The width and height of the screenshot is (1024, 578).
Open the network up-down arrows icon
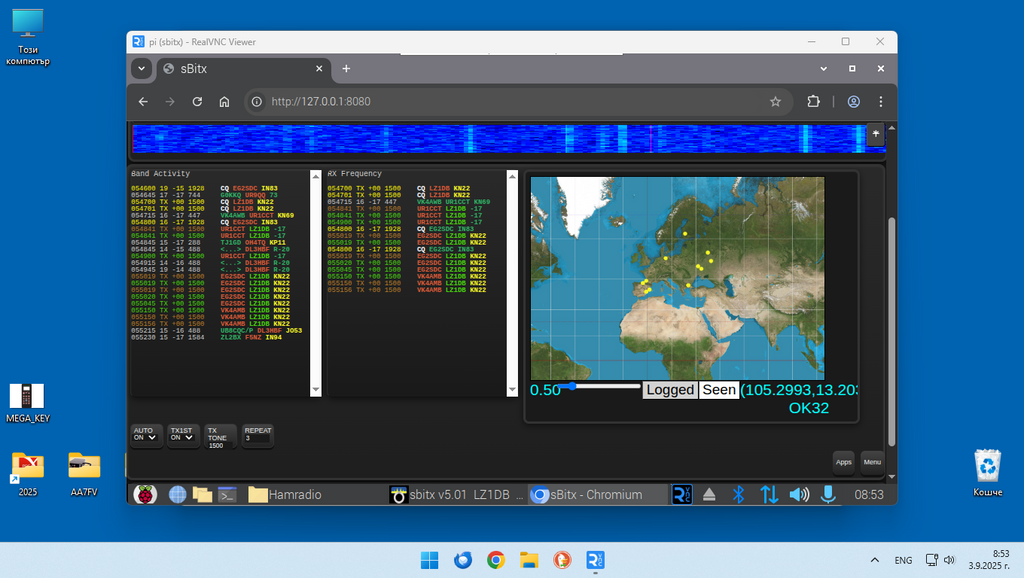pos(769,494)
